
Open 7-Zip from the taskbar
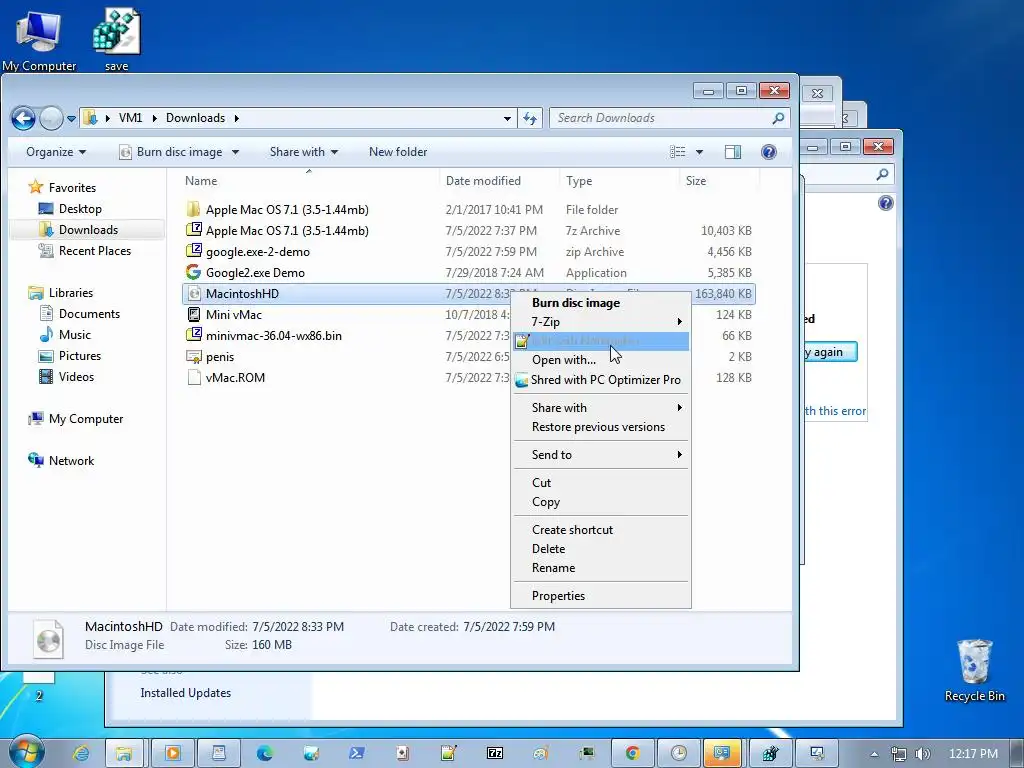pos(494,754)
